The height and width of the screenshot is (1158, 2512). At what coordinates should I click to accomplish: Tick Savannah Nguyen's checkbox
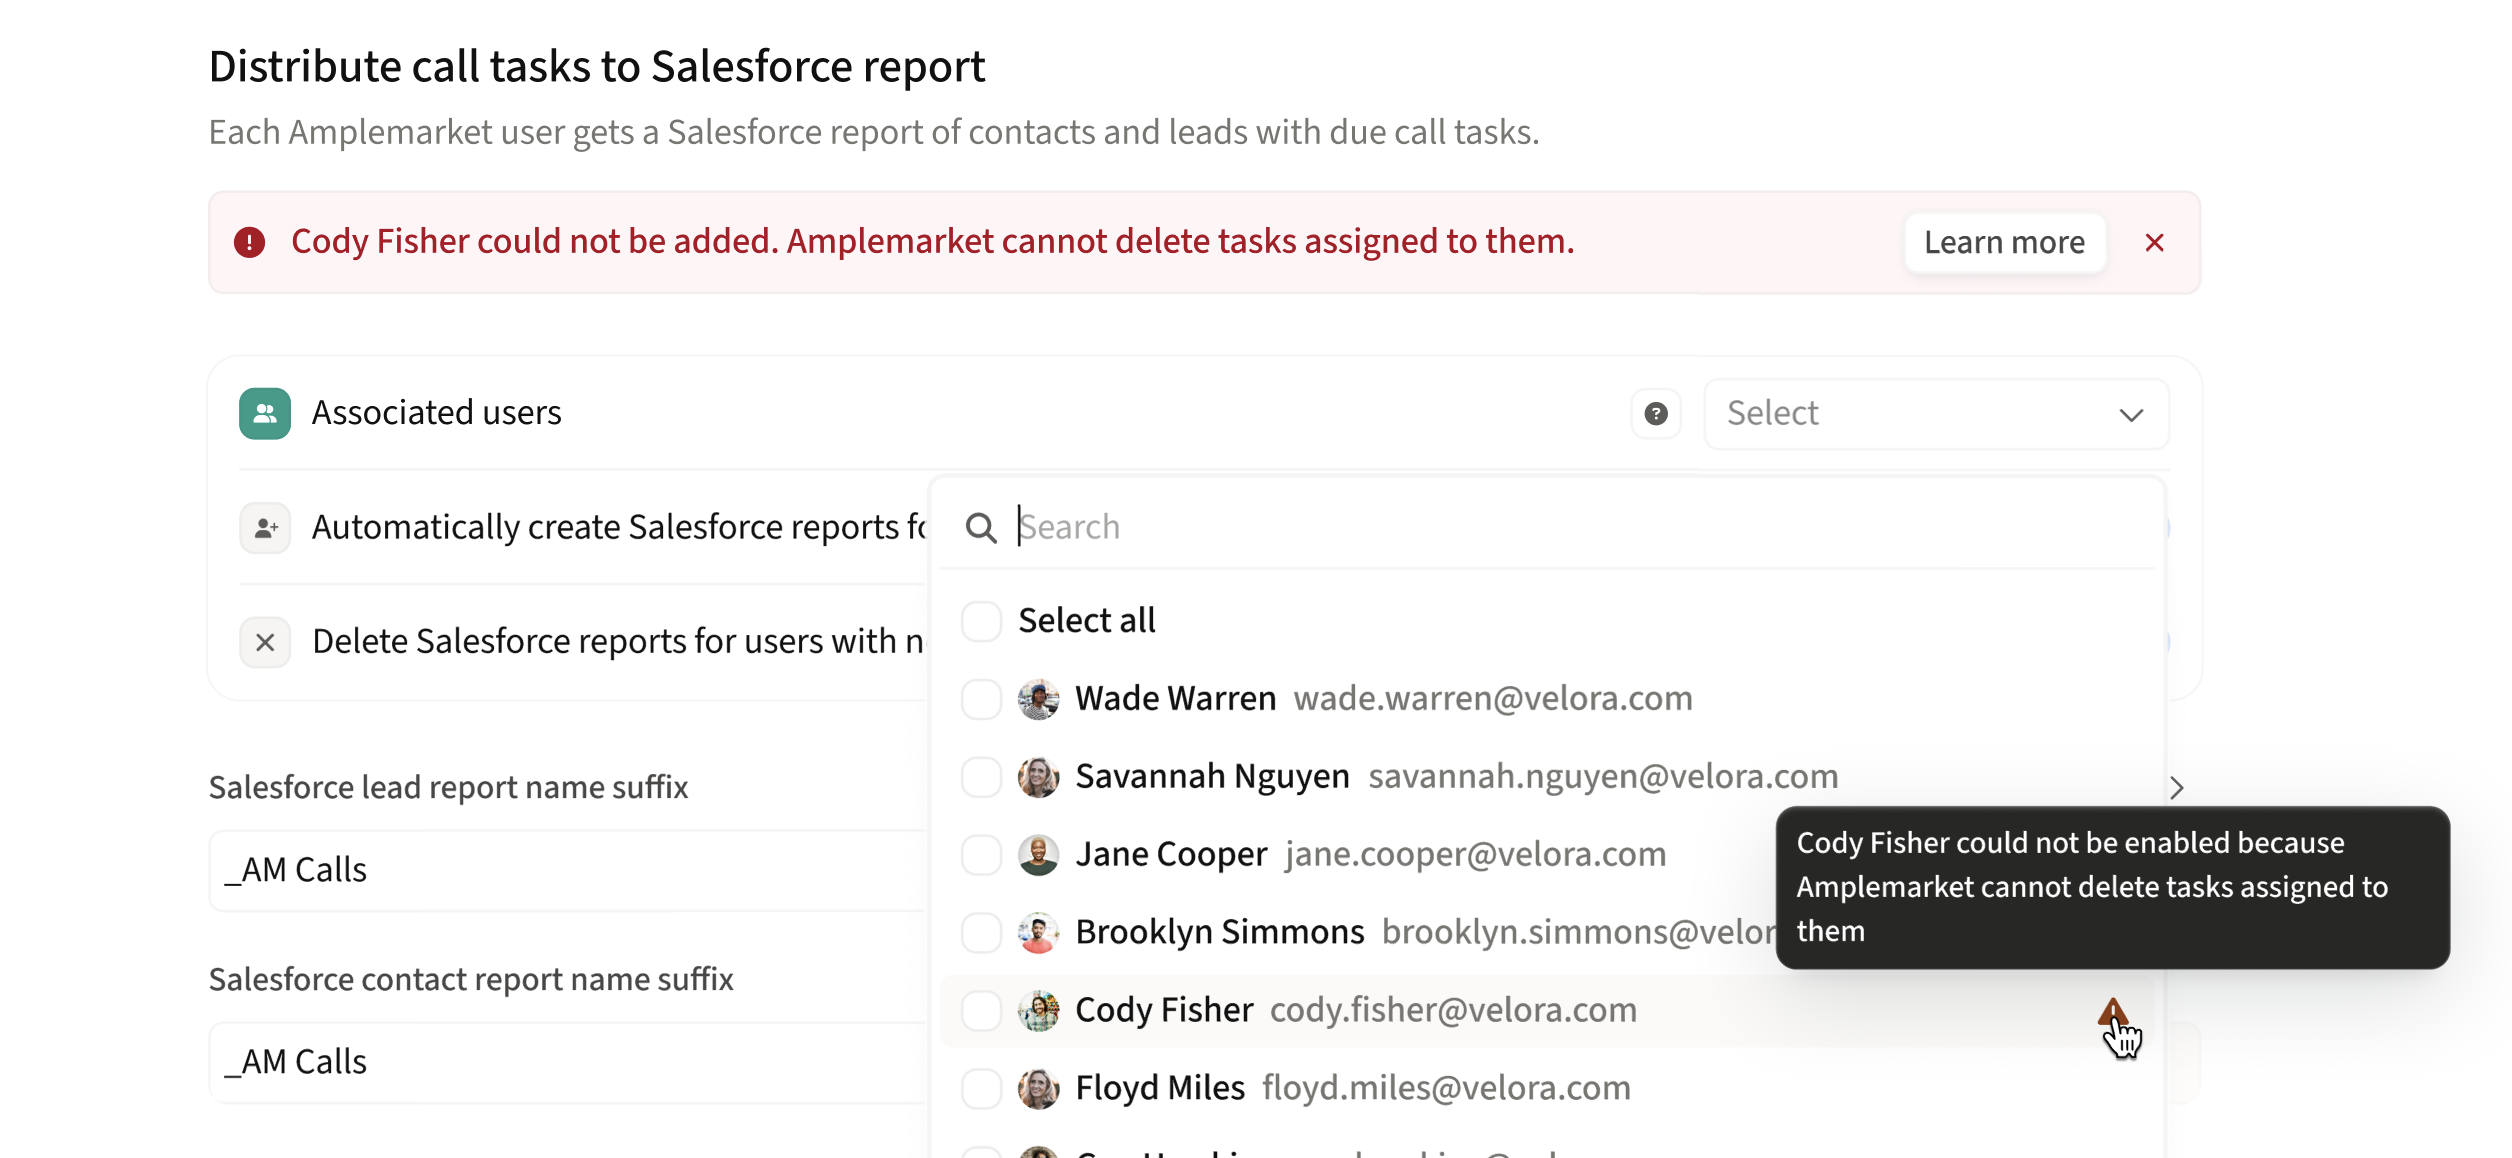click(x=981, y=777)
